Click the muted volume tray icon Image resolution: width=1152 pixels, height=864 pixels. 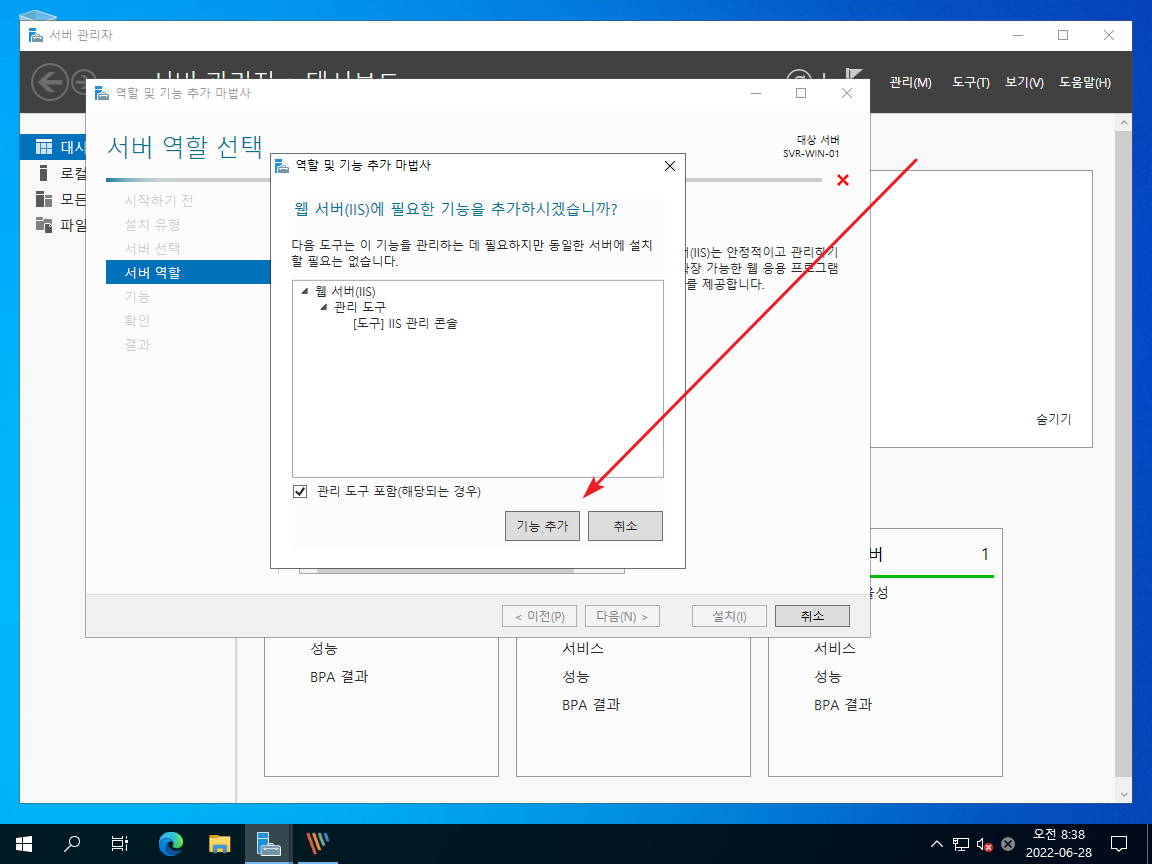click(984, 844)
